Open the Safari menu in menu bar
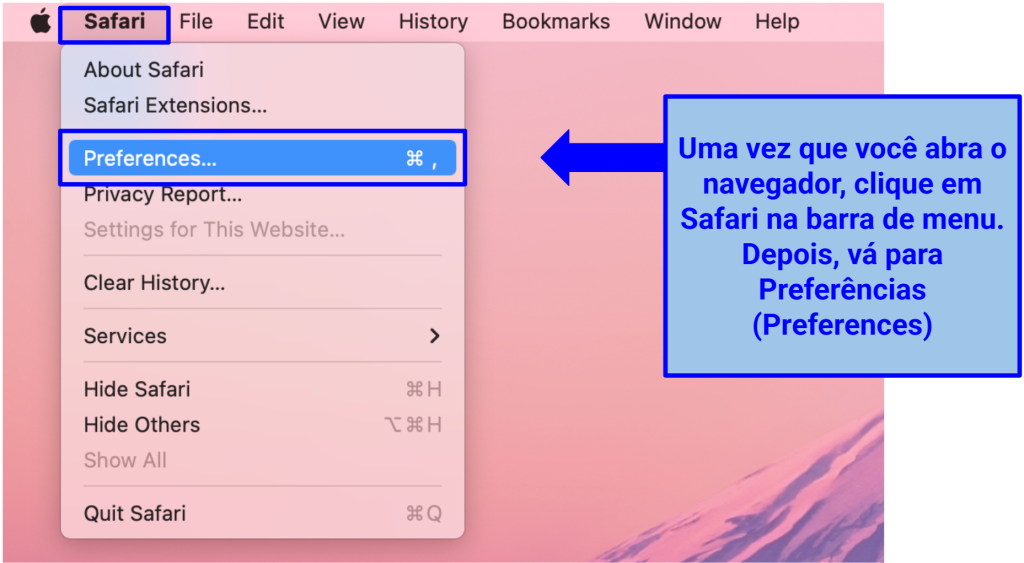The image size is (1024, 563). coord(115,22)
